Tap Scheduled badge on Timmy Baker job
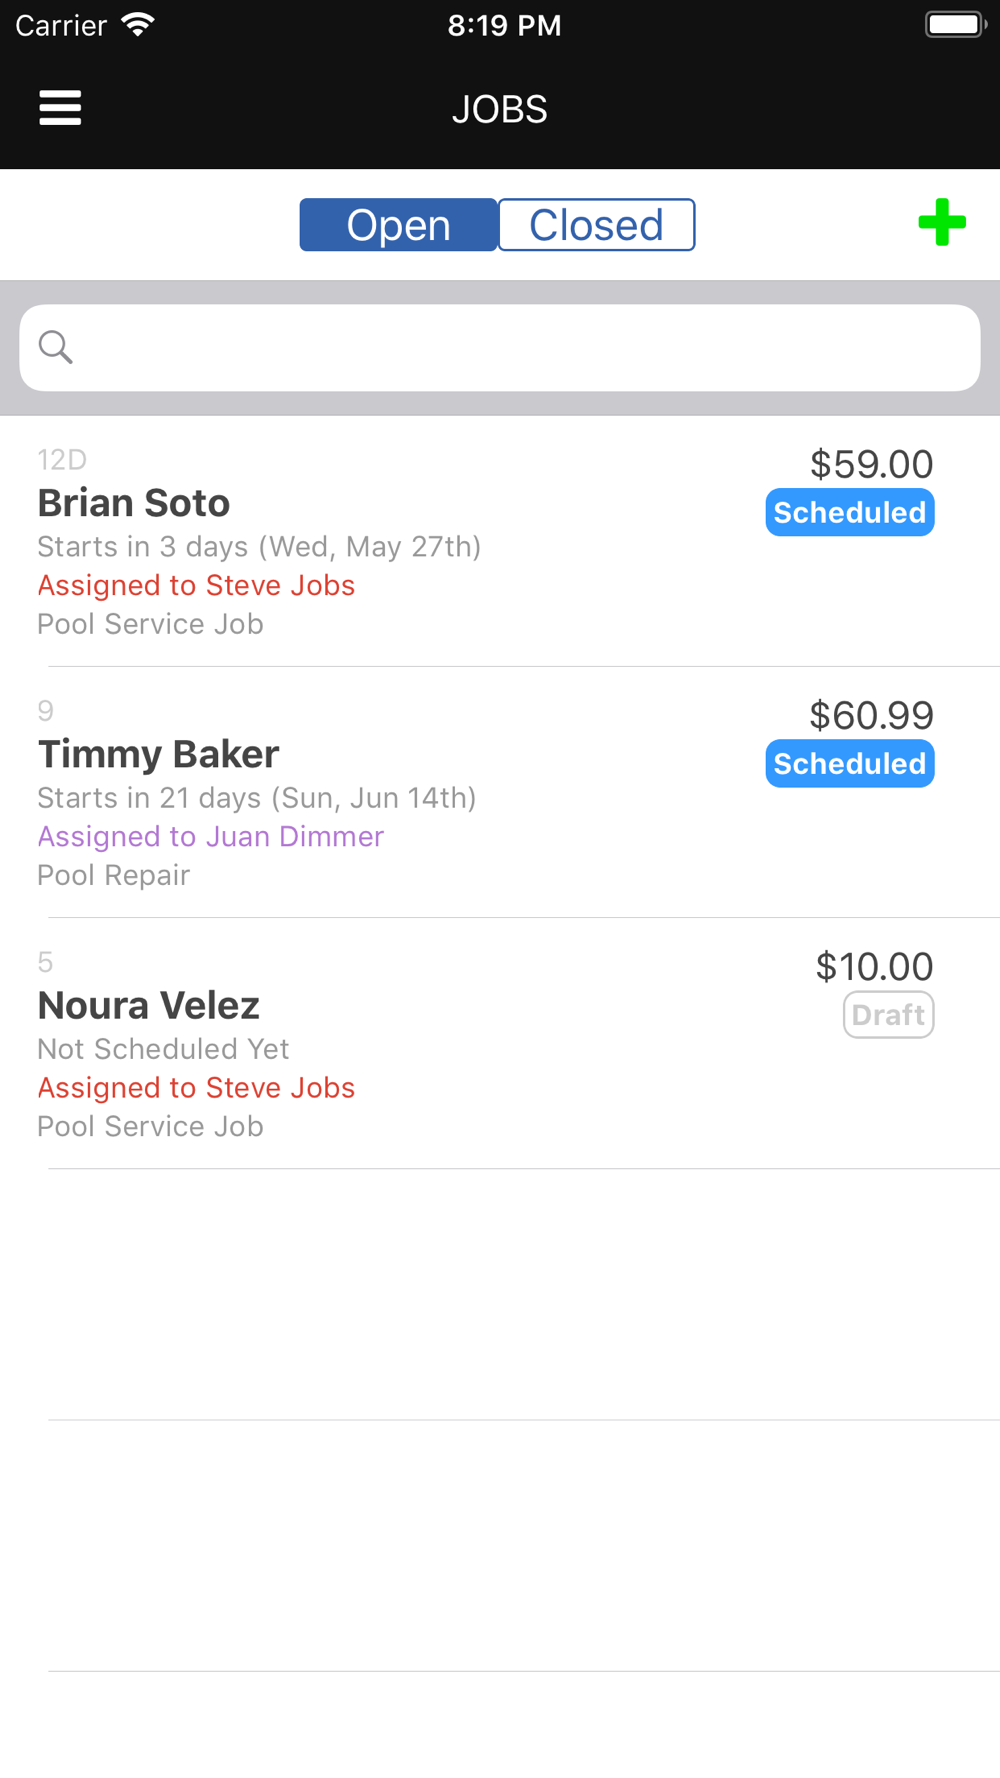 coord(850,764)
